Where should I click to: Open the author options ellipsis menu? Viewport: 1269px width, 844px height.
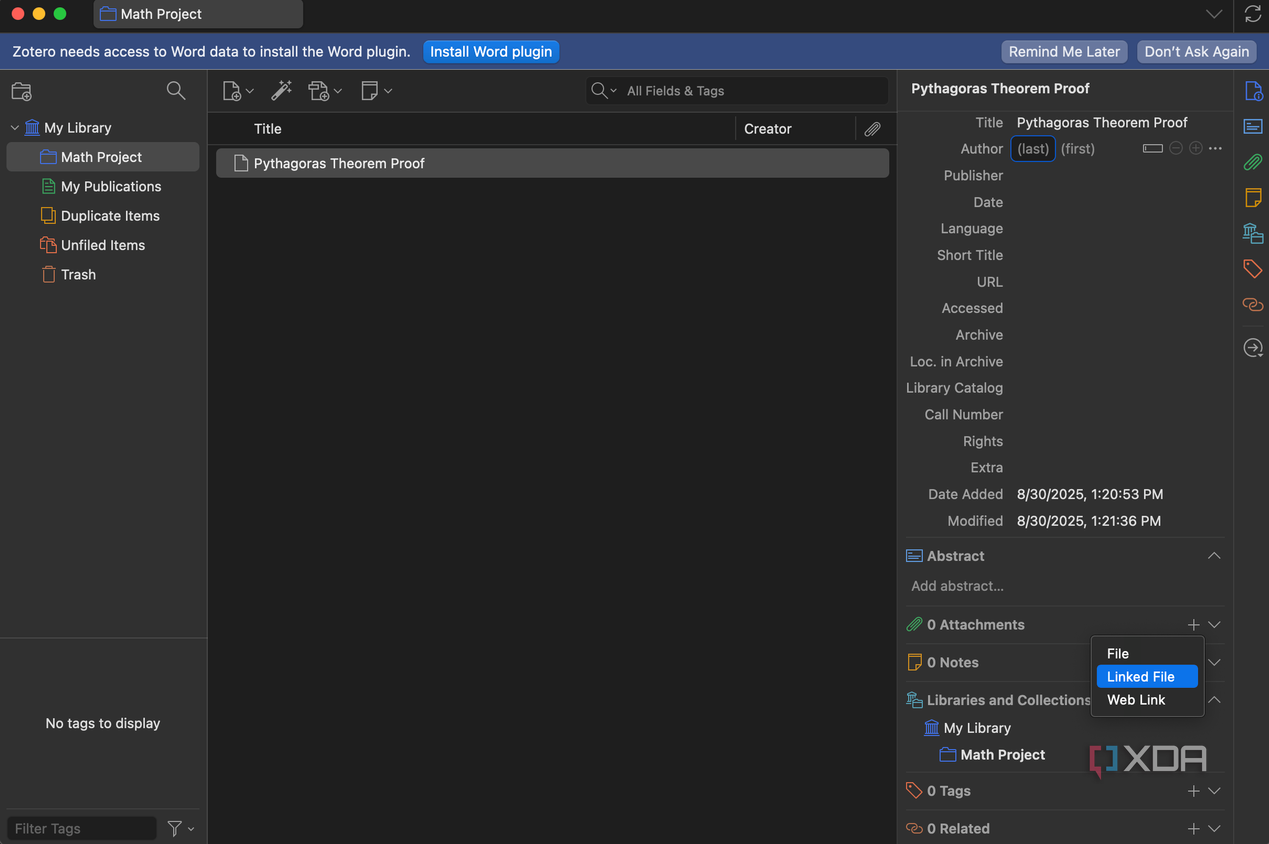point(1215,149)
